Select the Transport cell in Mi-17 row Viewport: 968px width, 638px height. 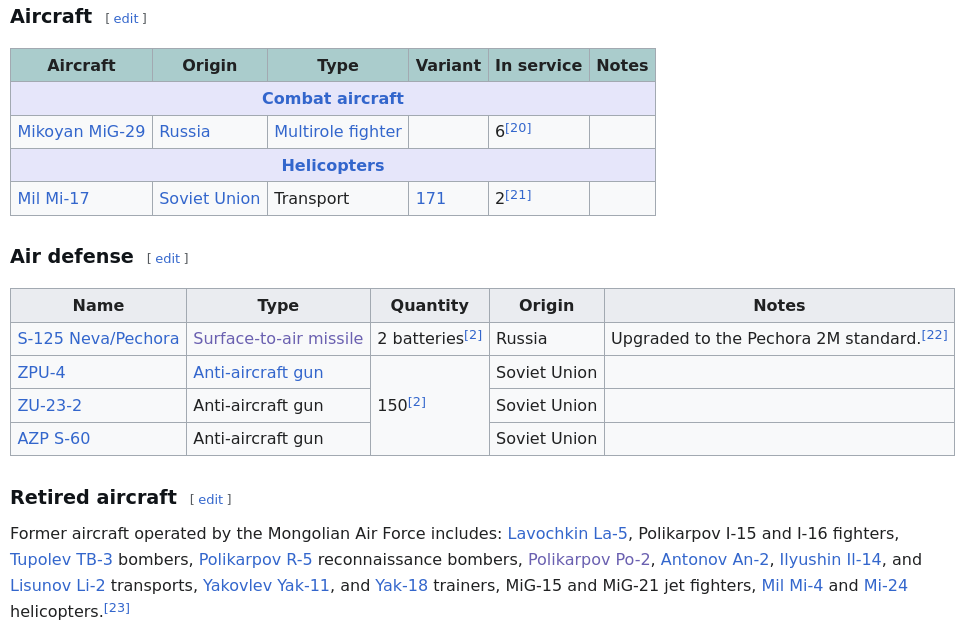pyautogui.click(x=338, y=198)
